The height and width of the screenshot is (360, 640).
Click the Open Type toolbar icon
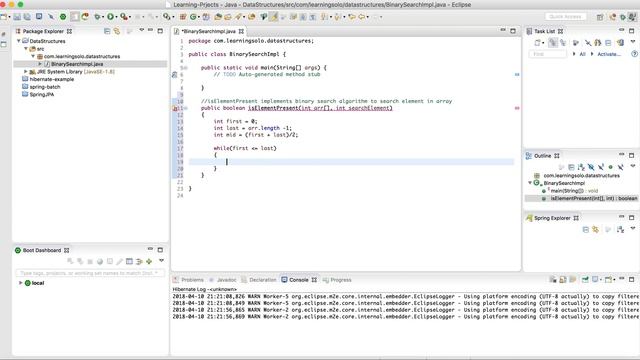pyautogui.click(x=218, y=17)
